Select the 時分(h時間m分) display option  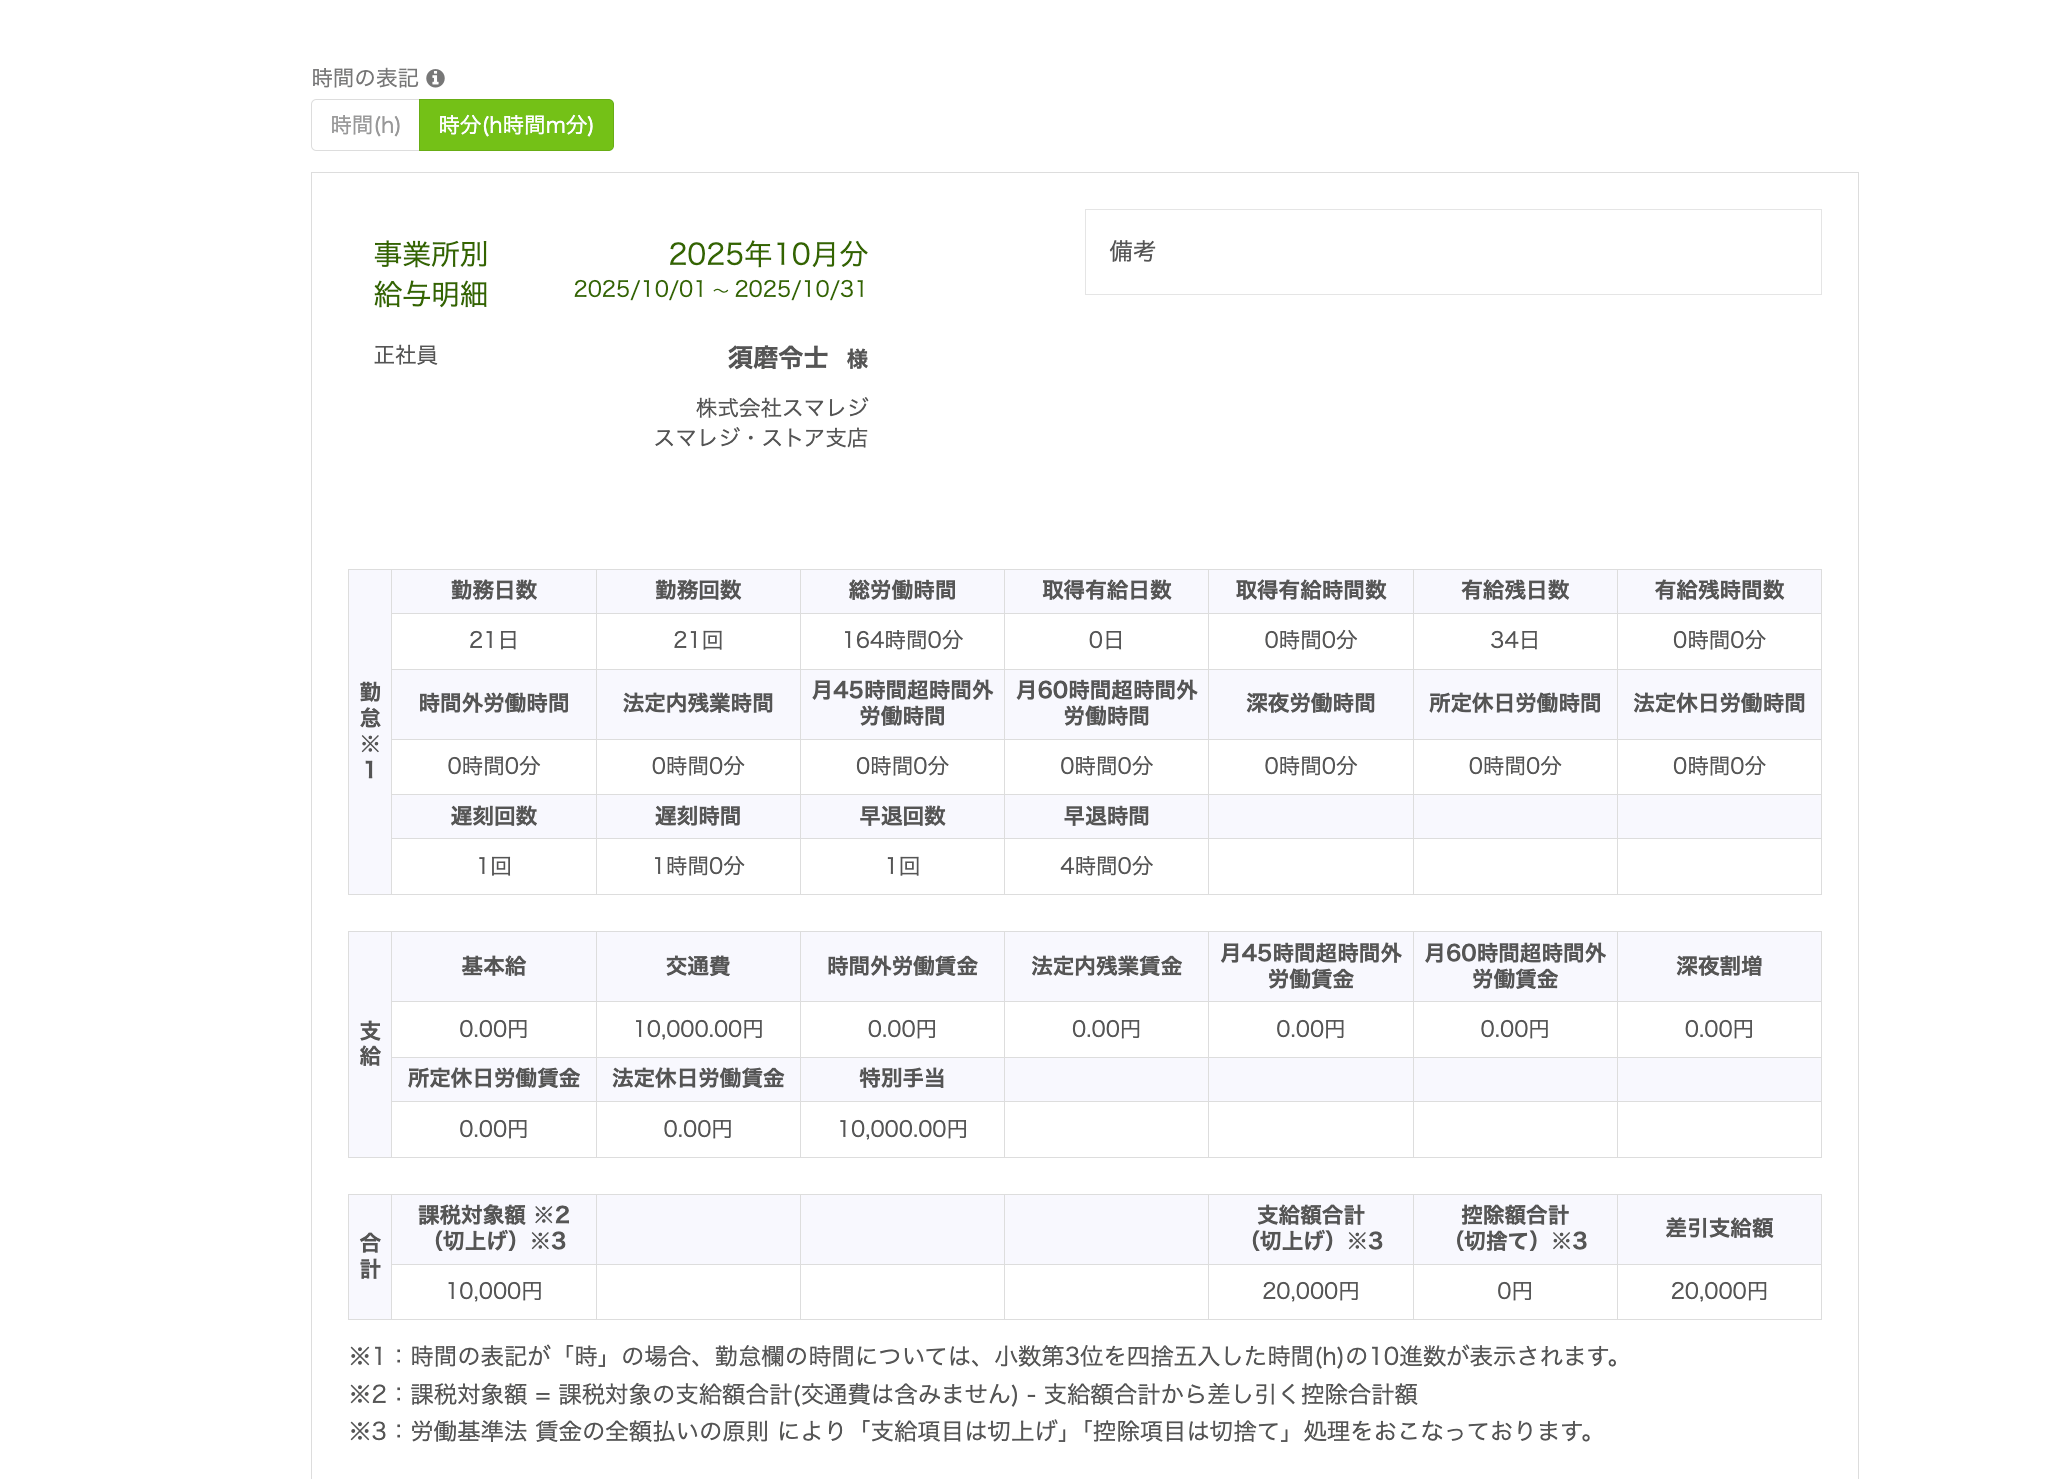pyautogui.click(x=516, y=125)
